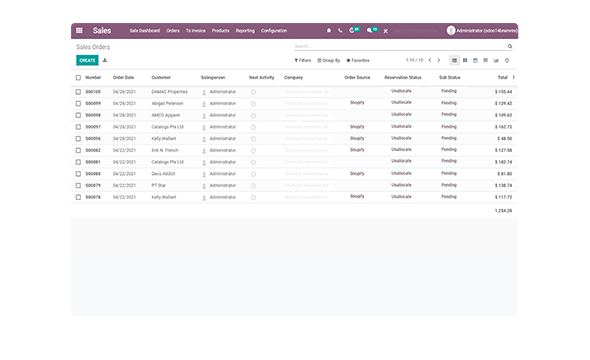
Task: Click the Create button
Action: pos(87,60)
